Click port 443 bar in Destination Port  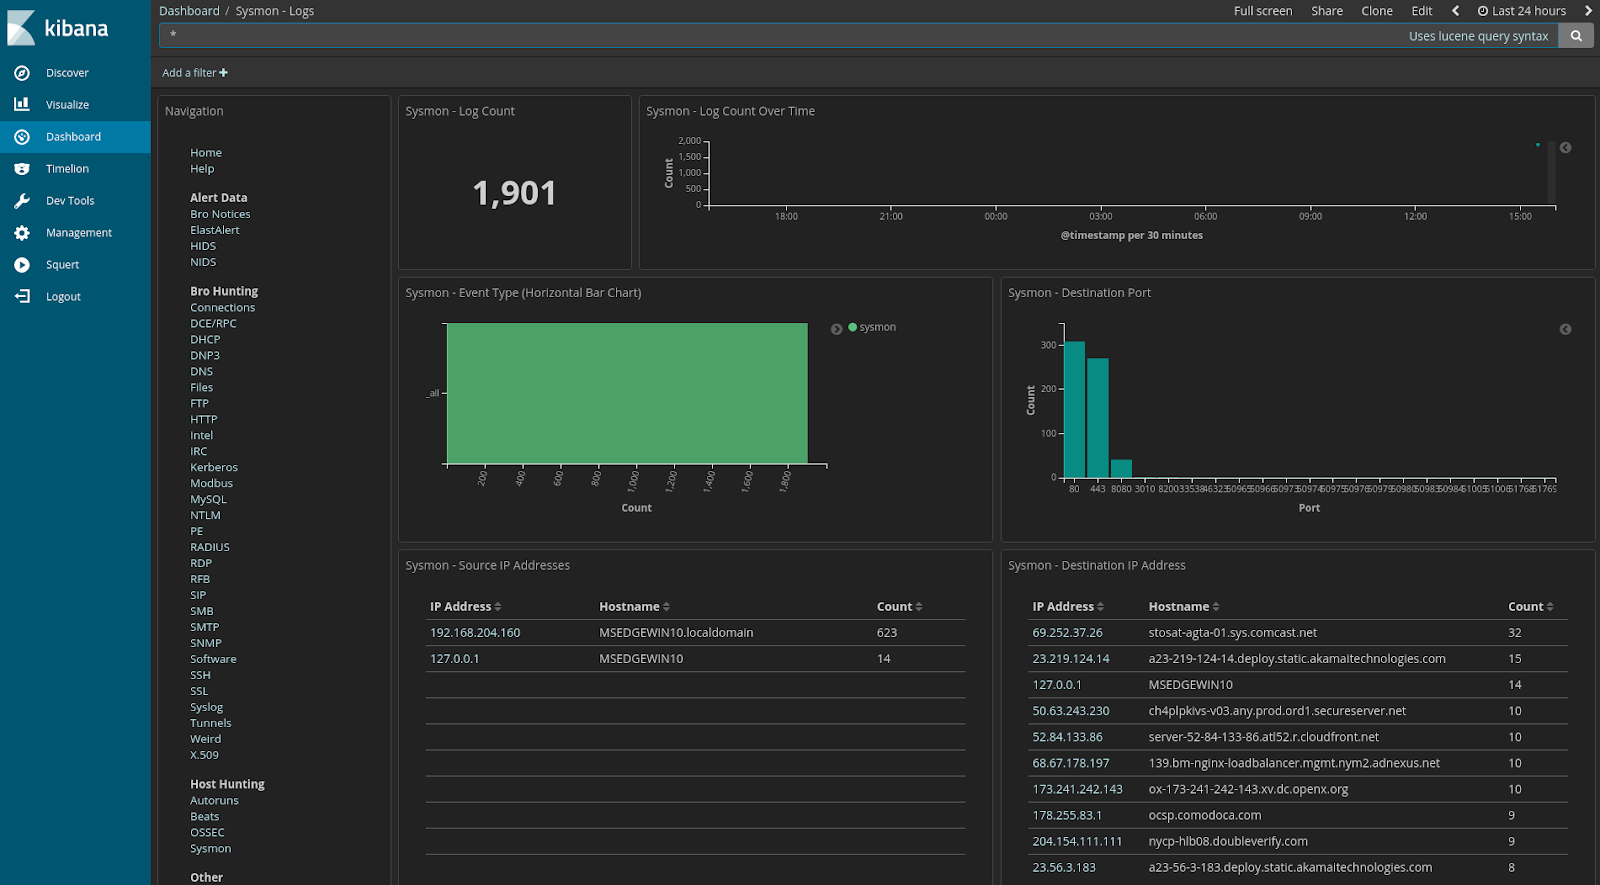[x=1098, y=418]
